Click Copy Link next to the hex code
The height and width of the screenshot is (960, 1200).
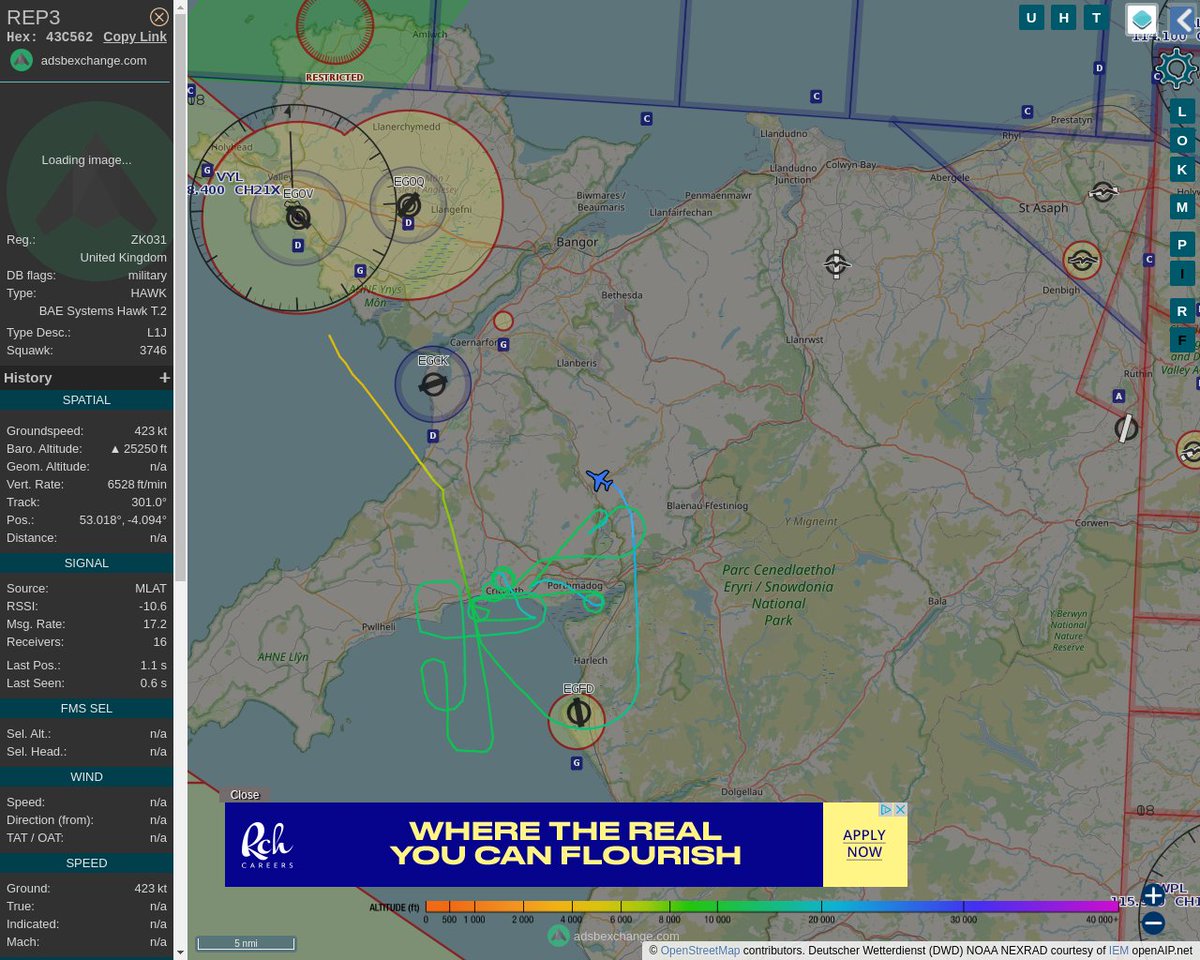click(134, 36)
